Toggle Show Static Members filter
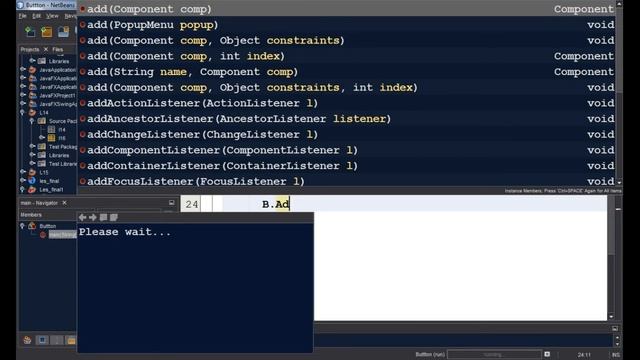Screen dimensions: 640x360 tap(57, 340)
